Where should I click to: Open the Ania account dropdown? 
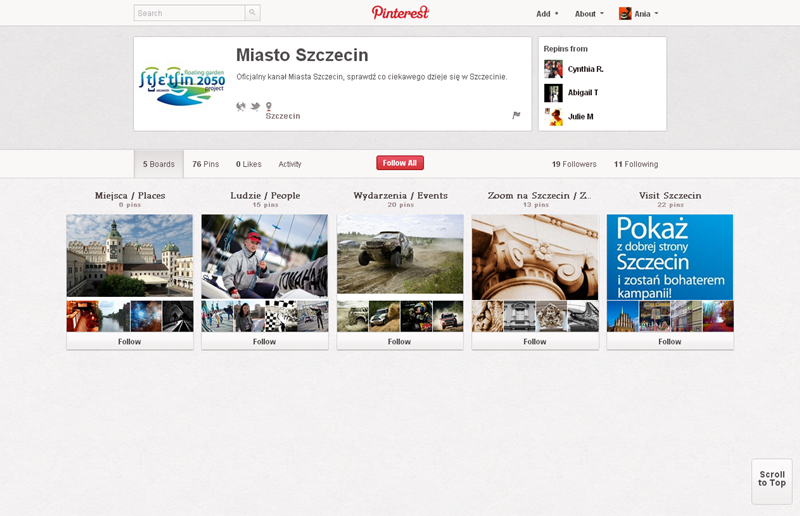point(638,14)
